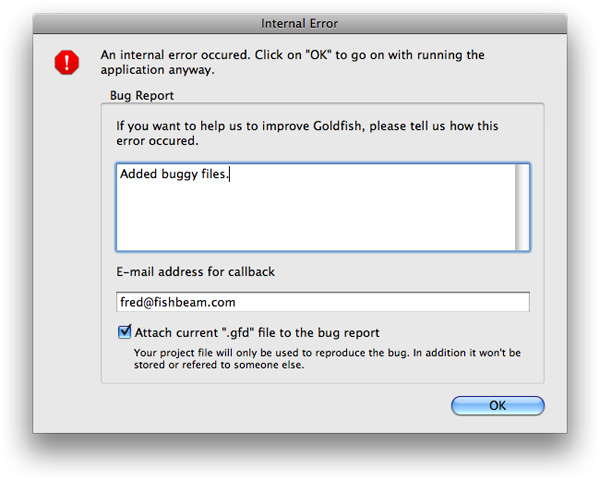
Task: Click the e-mail address callback field
Action: 323,302
